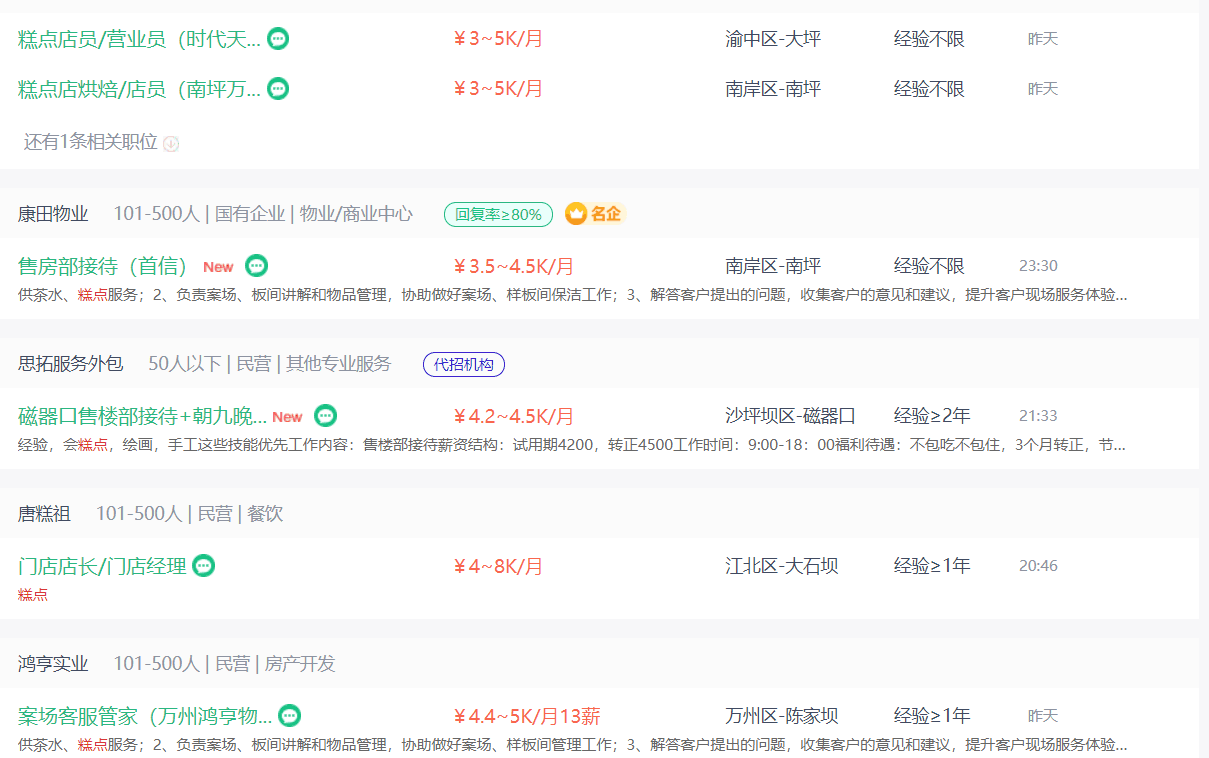
Task: Click salary ¥4.4~5K/月13薪
Action: pos(527,716)
